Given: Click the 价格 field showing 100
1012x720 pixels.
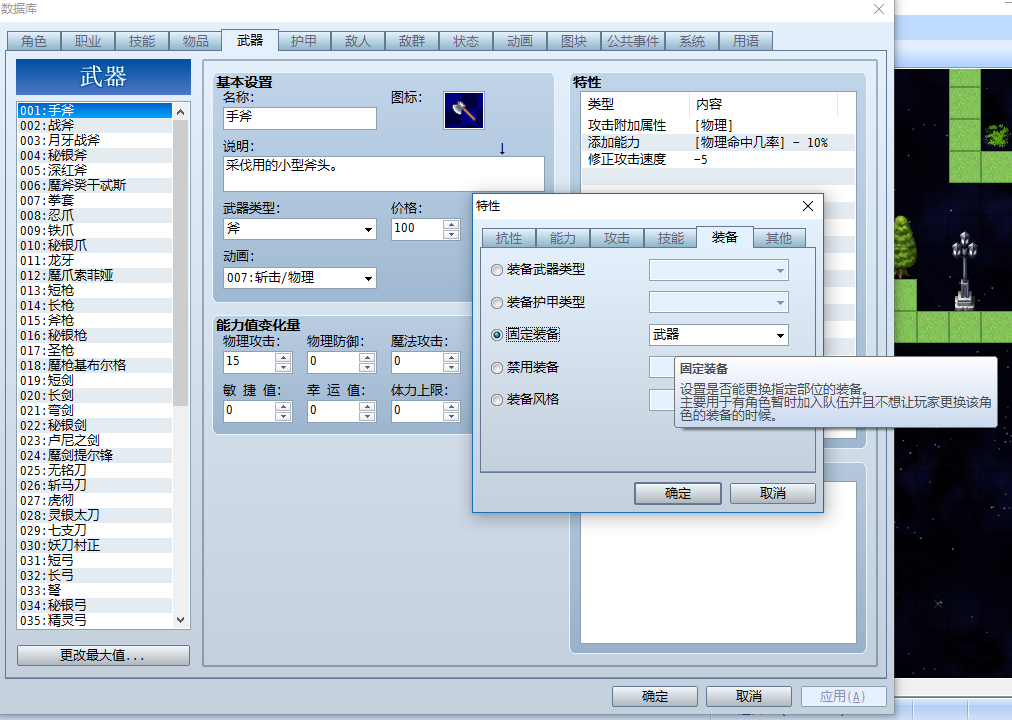Looking at the screenshot, I should 418,229.
